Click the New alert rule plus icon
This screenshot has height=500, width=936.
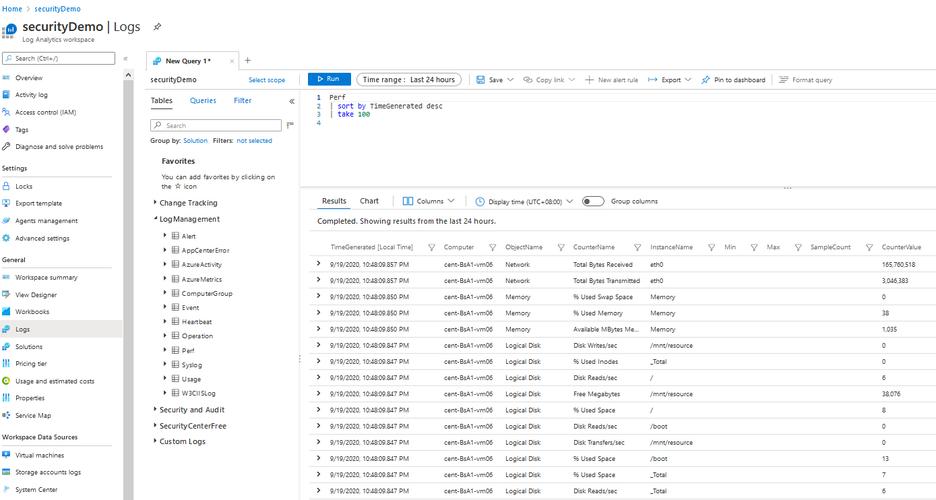[589, 80]
